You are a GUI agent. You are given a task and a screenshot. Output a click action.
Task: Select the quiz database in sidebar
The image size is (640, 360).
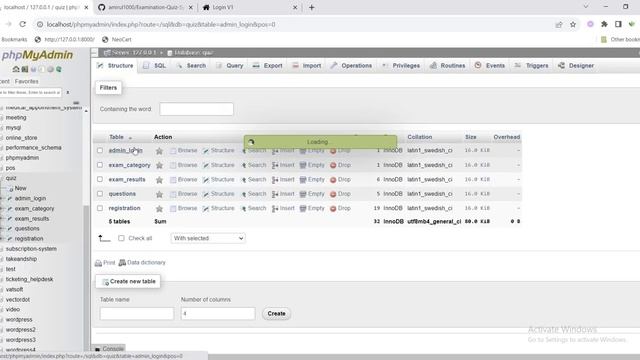coord(11,178)
